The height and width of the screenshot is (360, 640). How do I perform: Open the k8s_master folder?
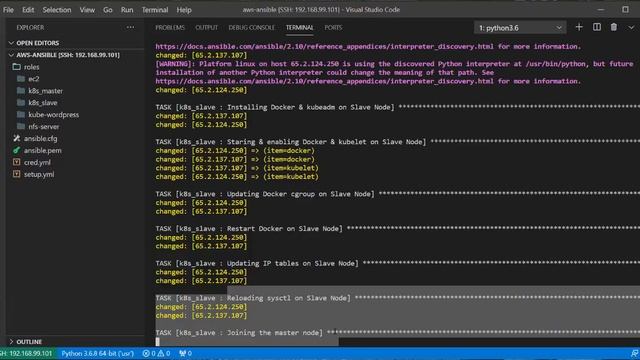tap(45, 91)
